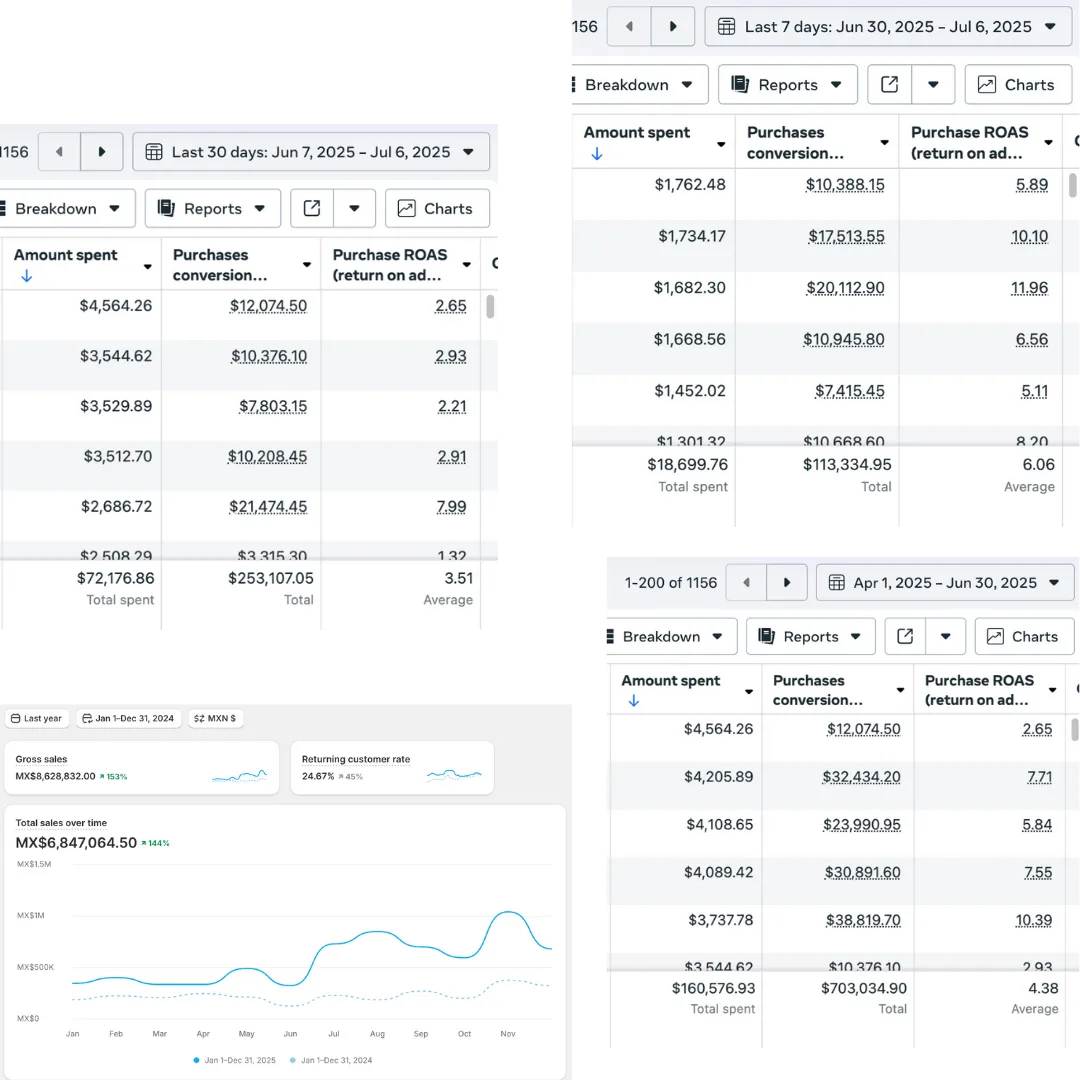
Task: Open export options arrow in Last 30 days panel
Action: click(355, 209)
